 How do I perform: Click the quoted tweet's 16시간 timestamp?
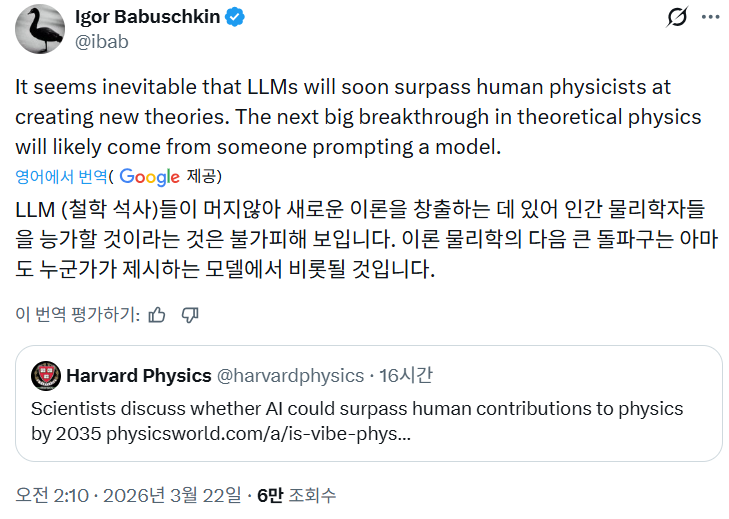tap(406, 376)
